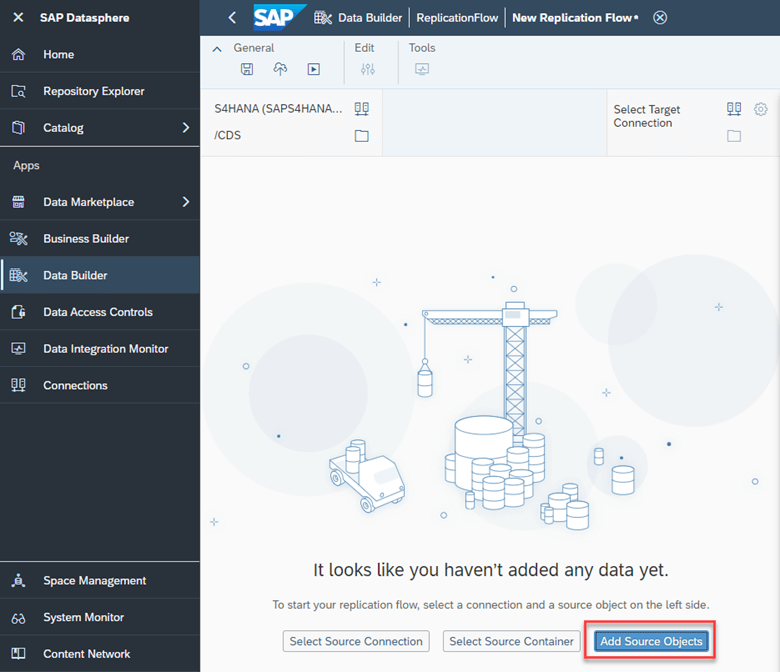
Task: Click the Repository Explorer icon
Action: (x=18, y=91)
